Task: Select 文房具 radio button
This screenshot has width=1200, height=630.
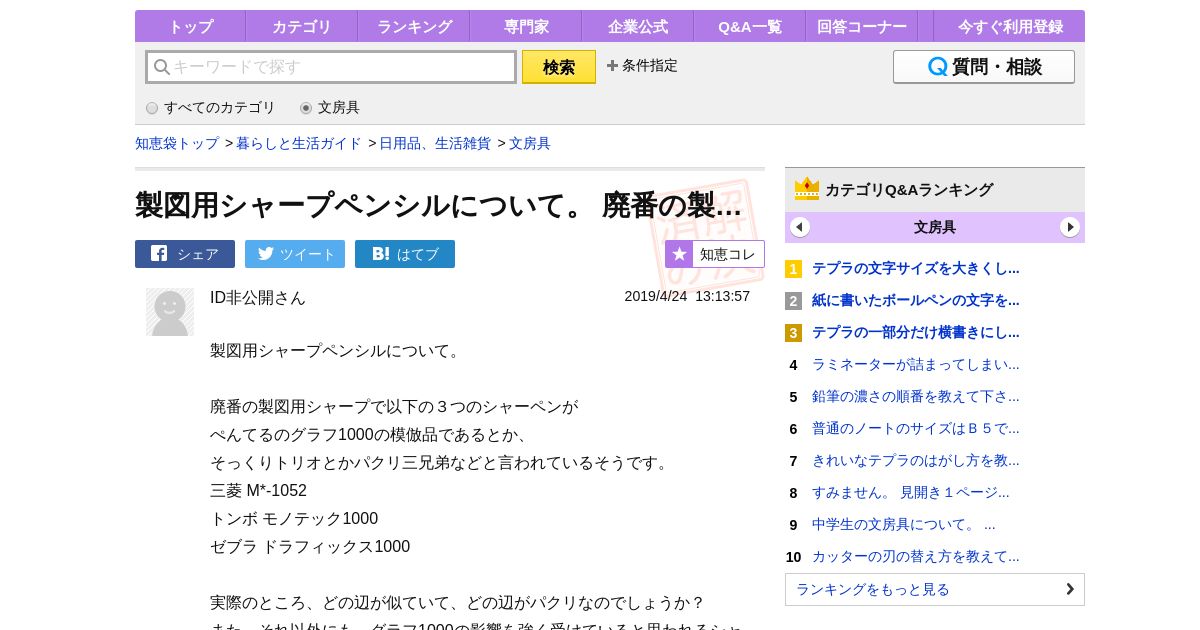Action: (x=306, y=108)
